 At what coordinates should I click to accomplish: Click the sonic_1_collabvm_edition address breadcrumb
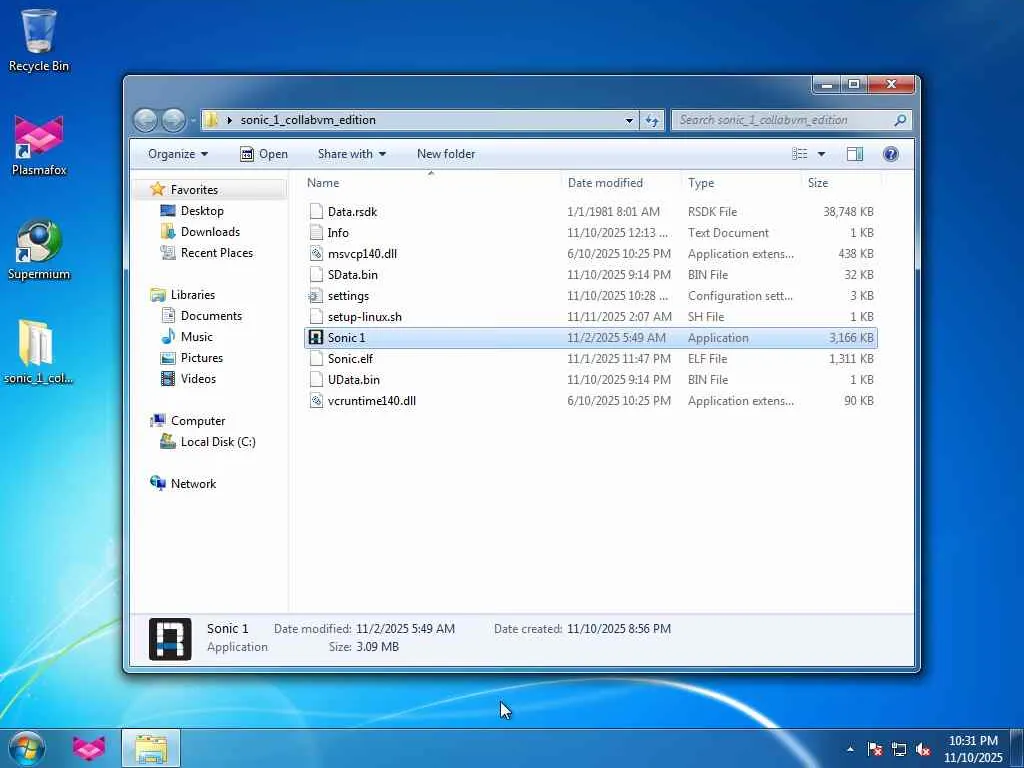(x=308, y=120)
